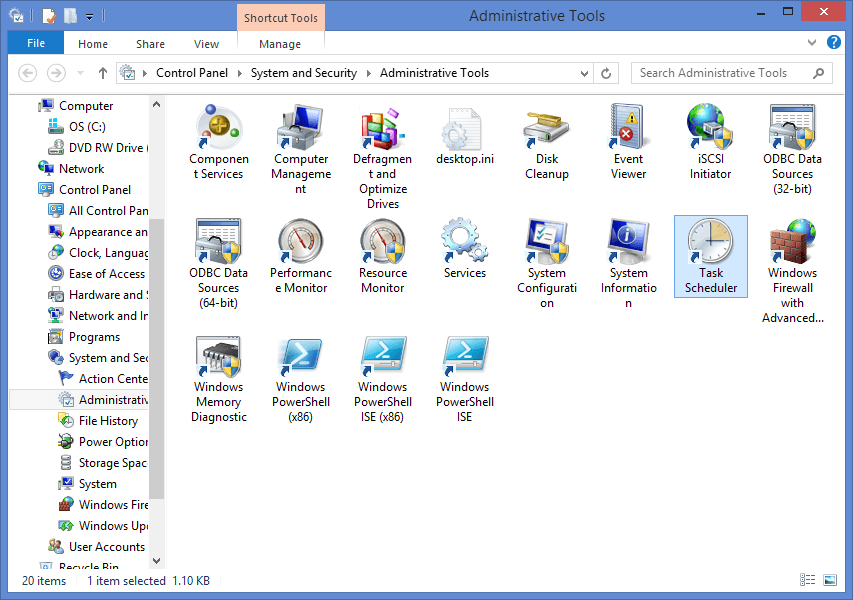Viewport: 853px width, 600px height.
Task: Select Defragment and Optimize Drives
Action: (x=383, y=157)
